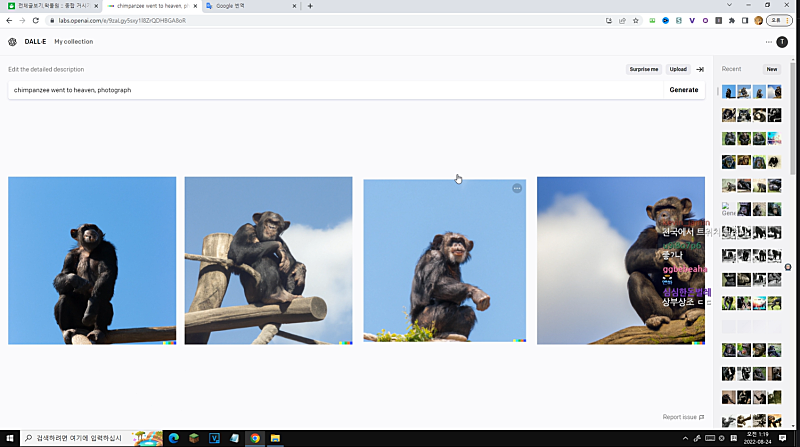The image size is (800, 447).
Task: Toggle the browser side panel icon
Action: [745, 20]
